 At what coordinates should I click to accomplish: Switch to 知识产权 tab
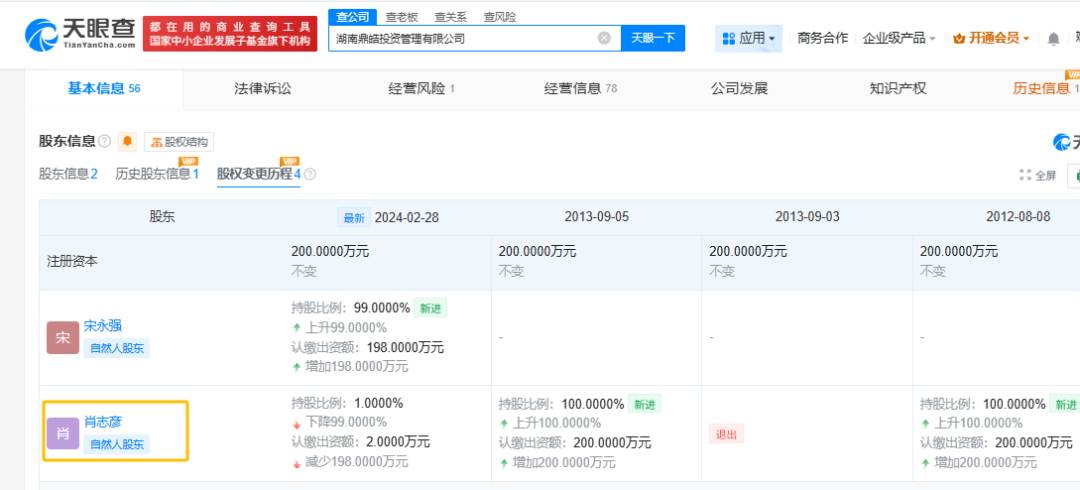(x=897, y=88)
